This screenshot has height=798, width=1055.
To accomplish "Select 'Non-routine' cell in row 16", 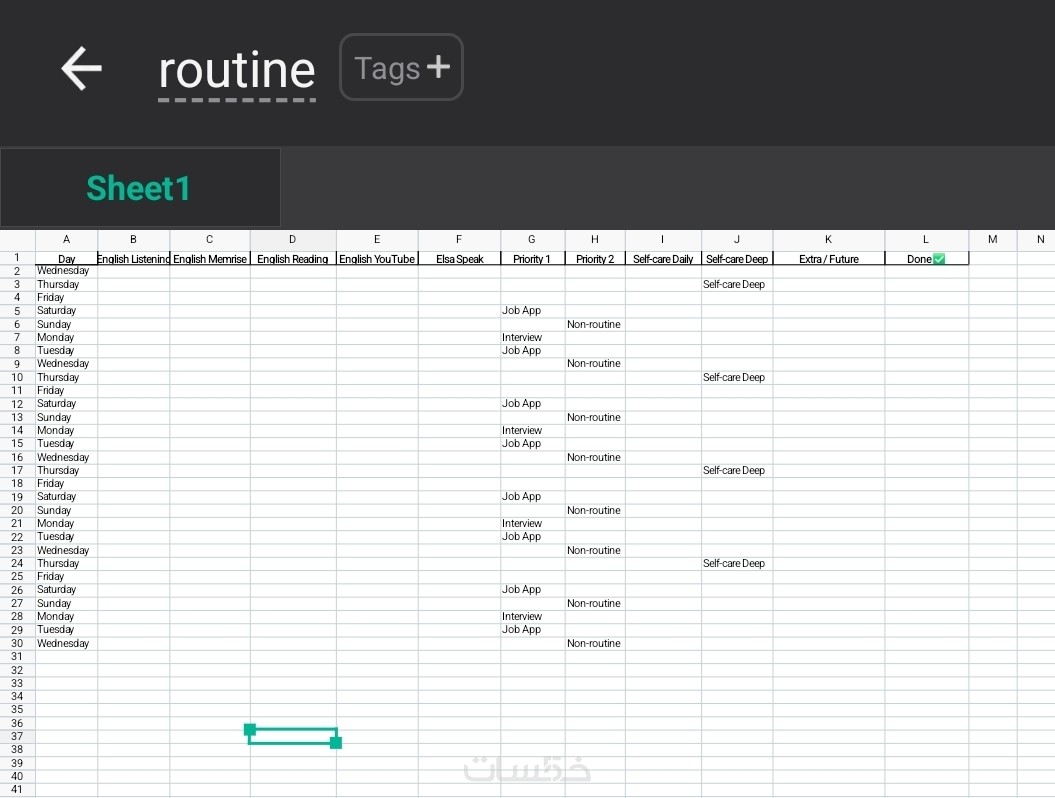I will 595,458.
